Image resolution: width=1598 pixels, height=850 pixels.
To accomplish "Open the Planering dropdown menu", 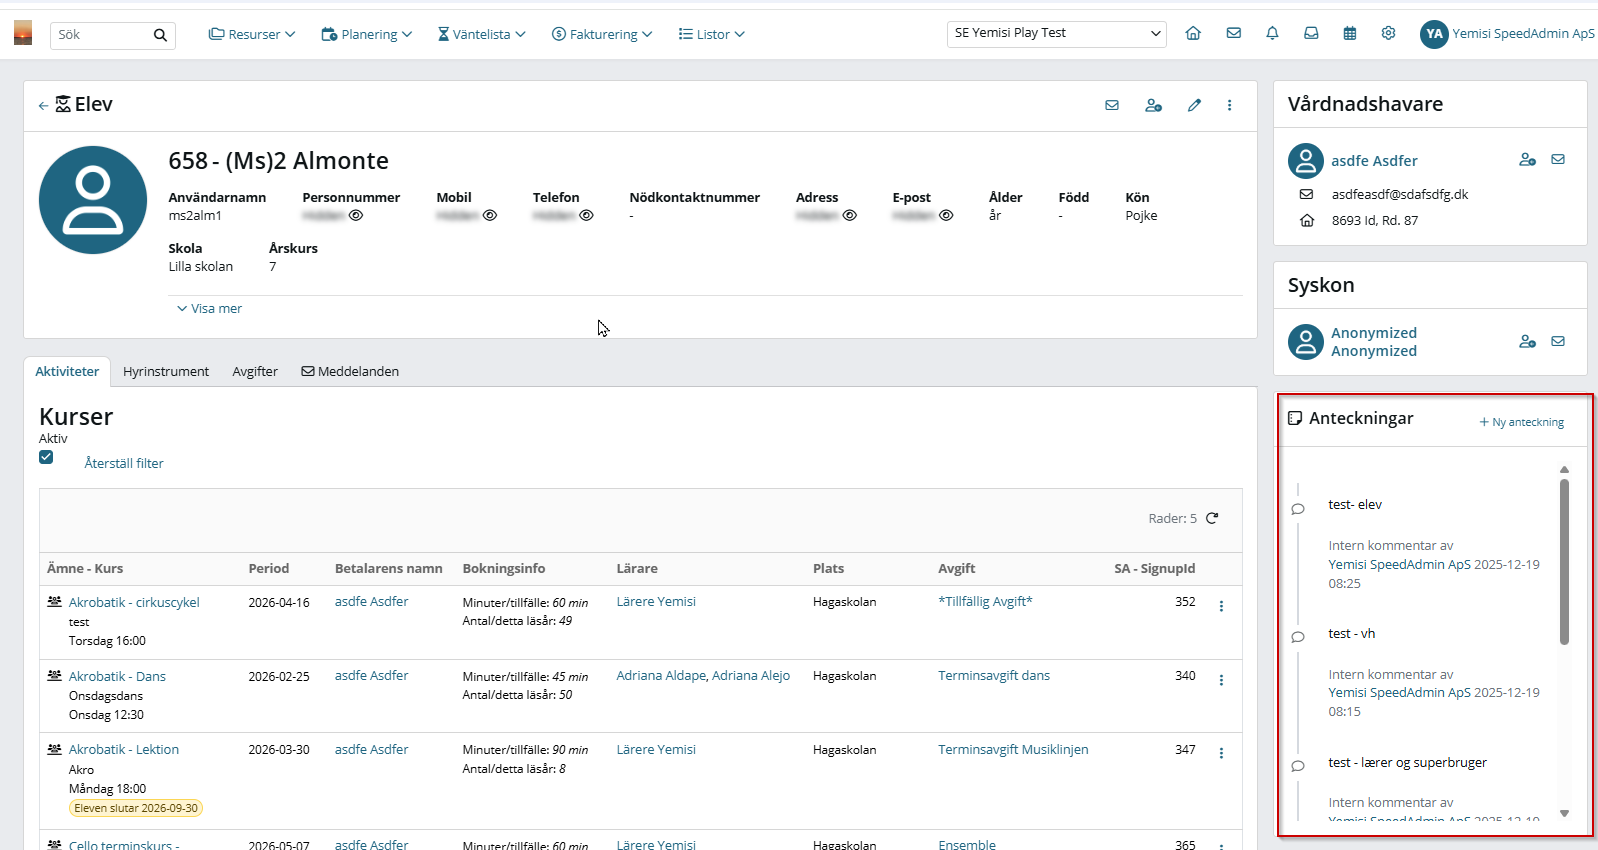I will [367, 34].
